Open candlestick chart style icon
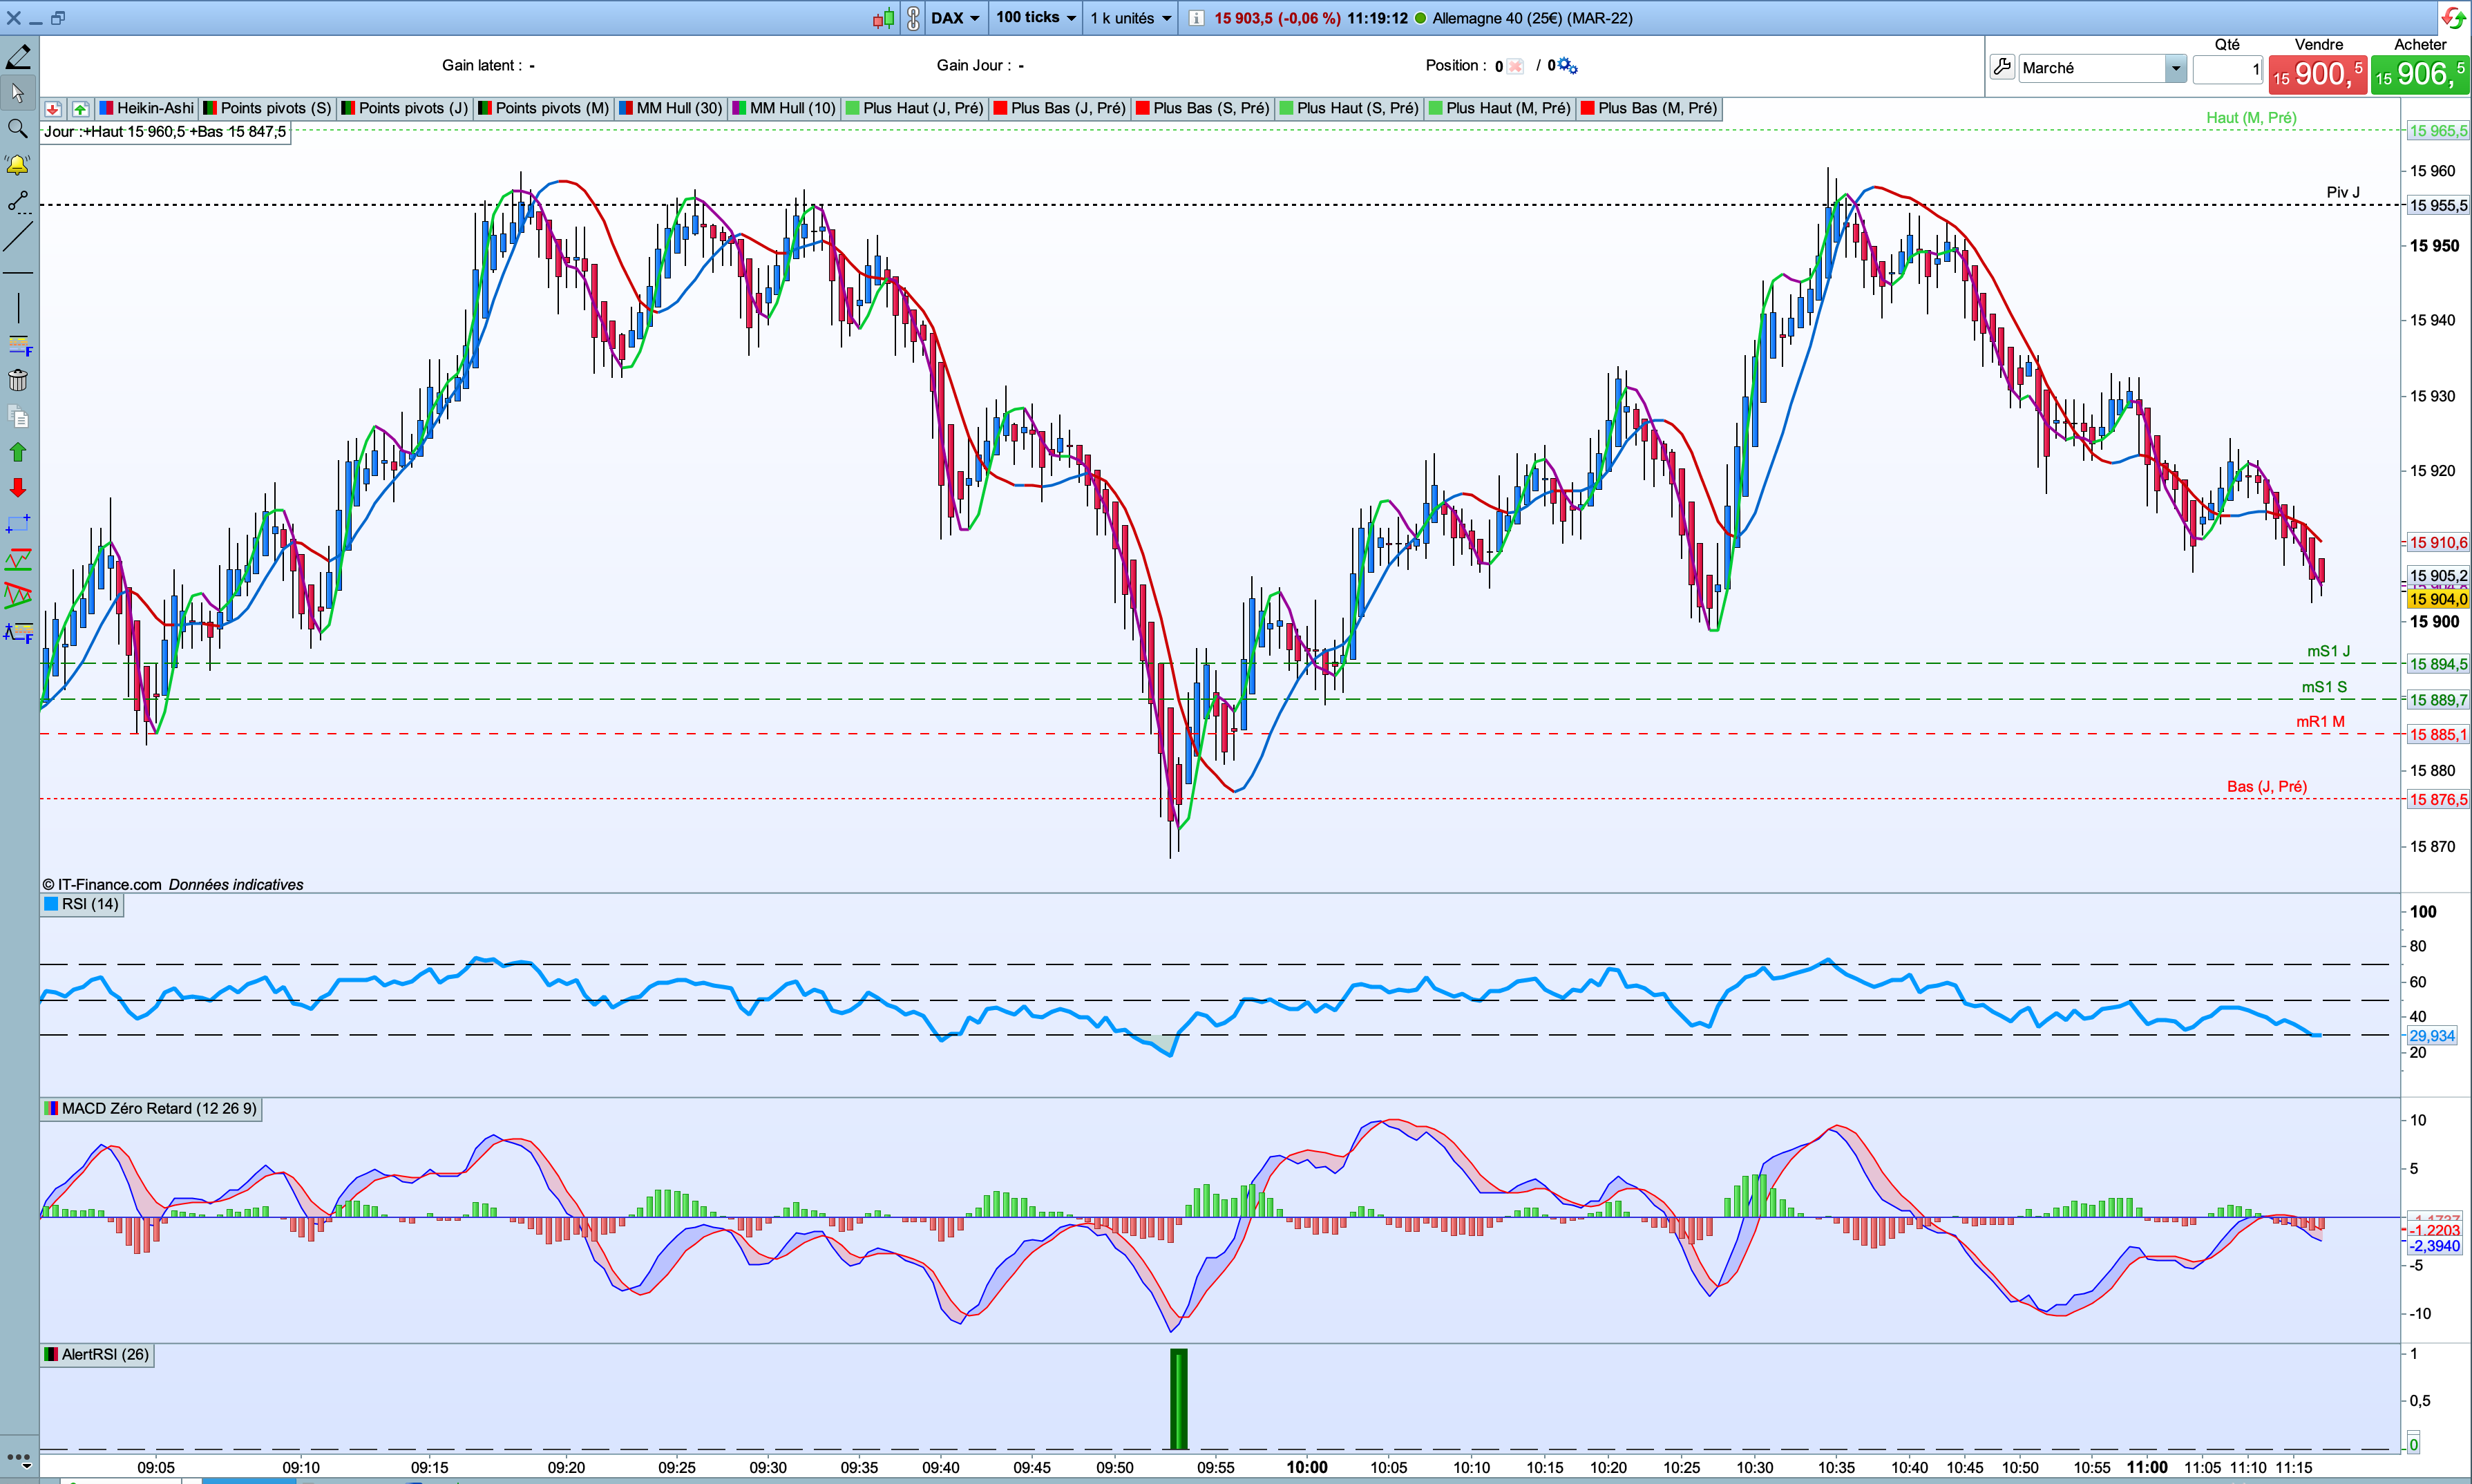Image resolution: width=2472 pixels, height=1484 pixels. (883, 18)
